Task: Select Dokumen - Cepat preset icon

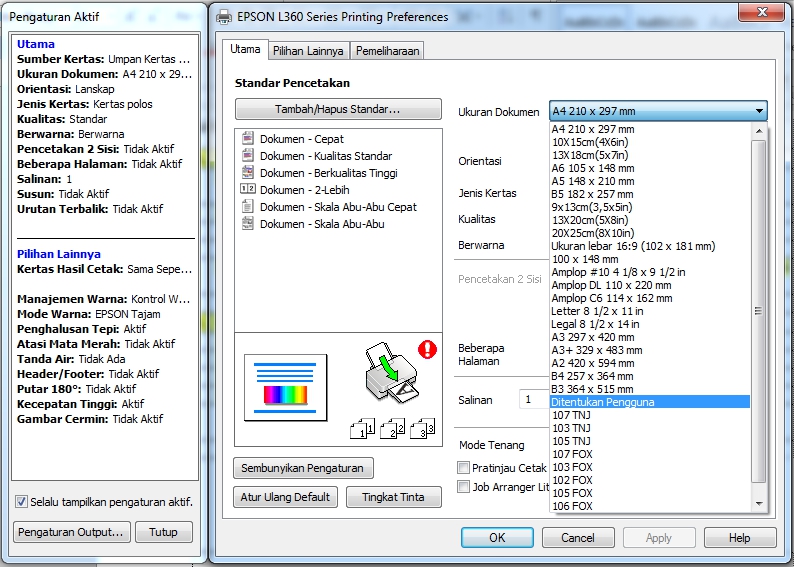Action: click(248, 139)
